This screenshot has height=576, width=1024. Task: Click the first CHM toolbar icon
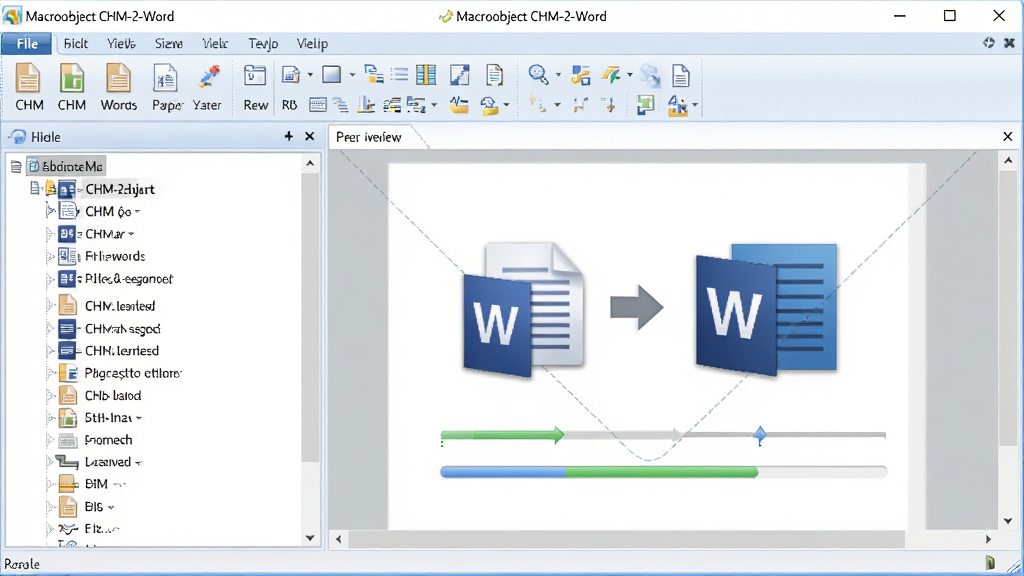pyautogui.click(x=29, y=87)
